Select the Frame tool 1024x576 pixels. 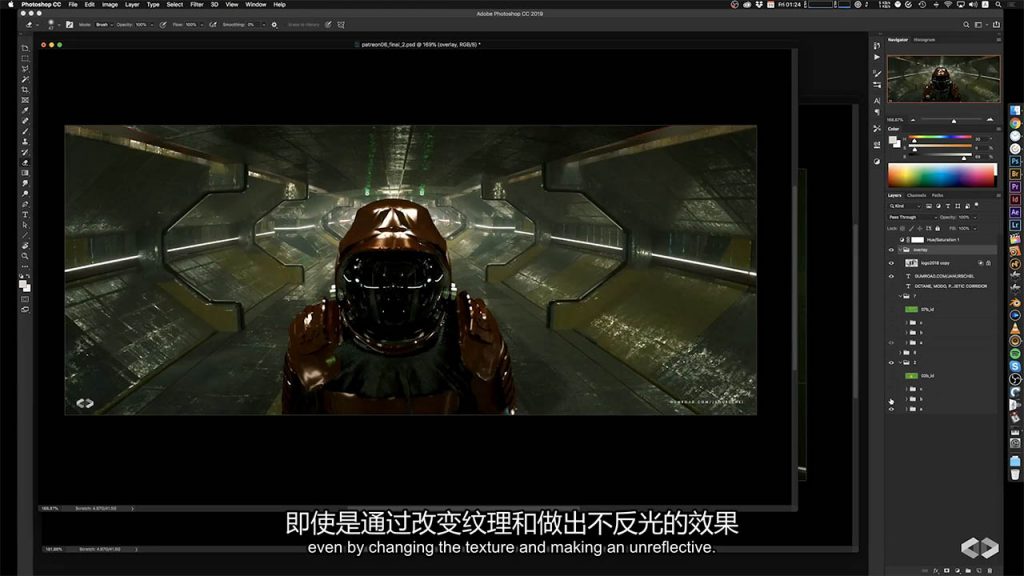click(25, 101)
